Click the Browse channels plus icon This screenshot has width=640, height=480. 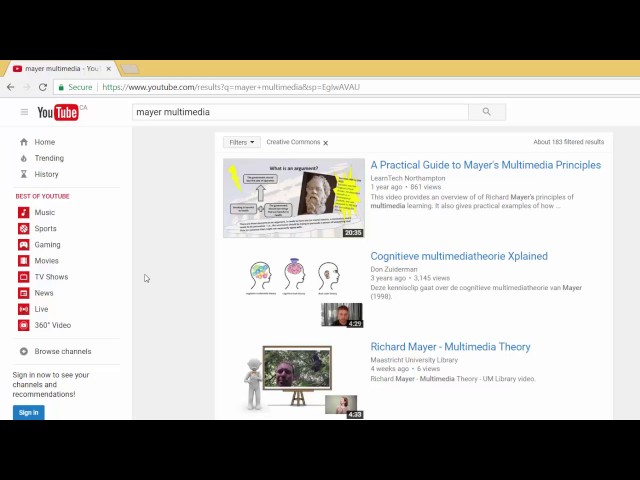[x=24, y=351]
